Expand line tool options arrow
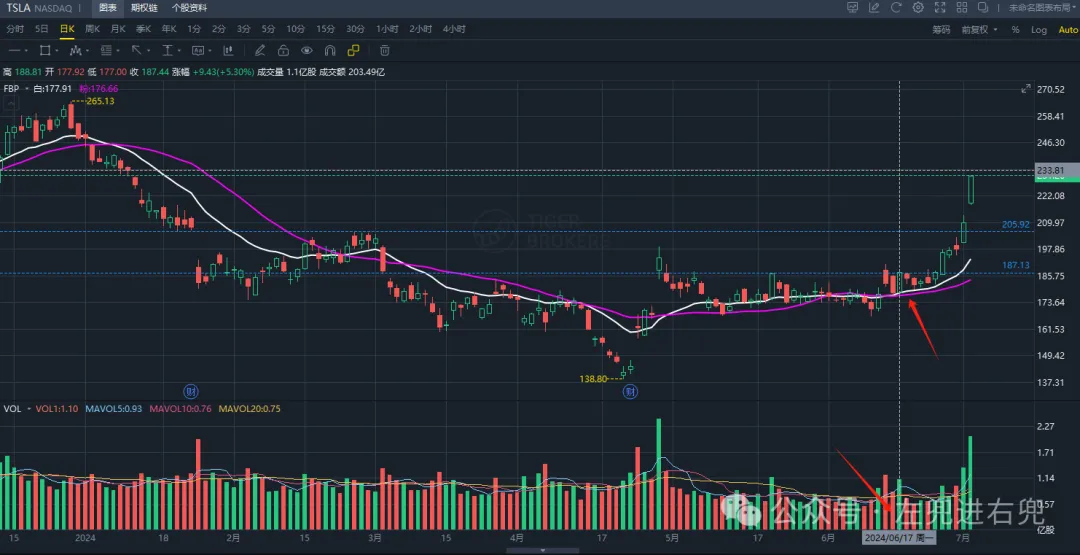 click(26, 50)
